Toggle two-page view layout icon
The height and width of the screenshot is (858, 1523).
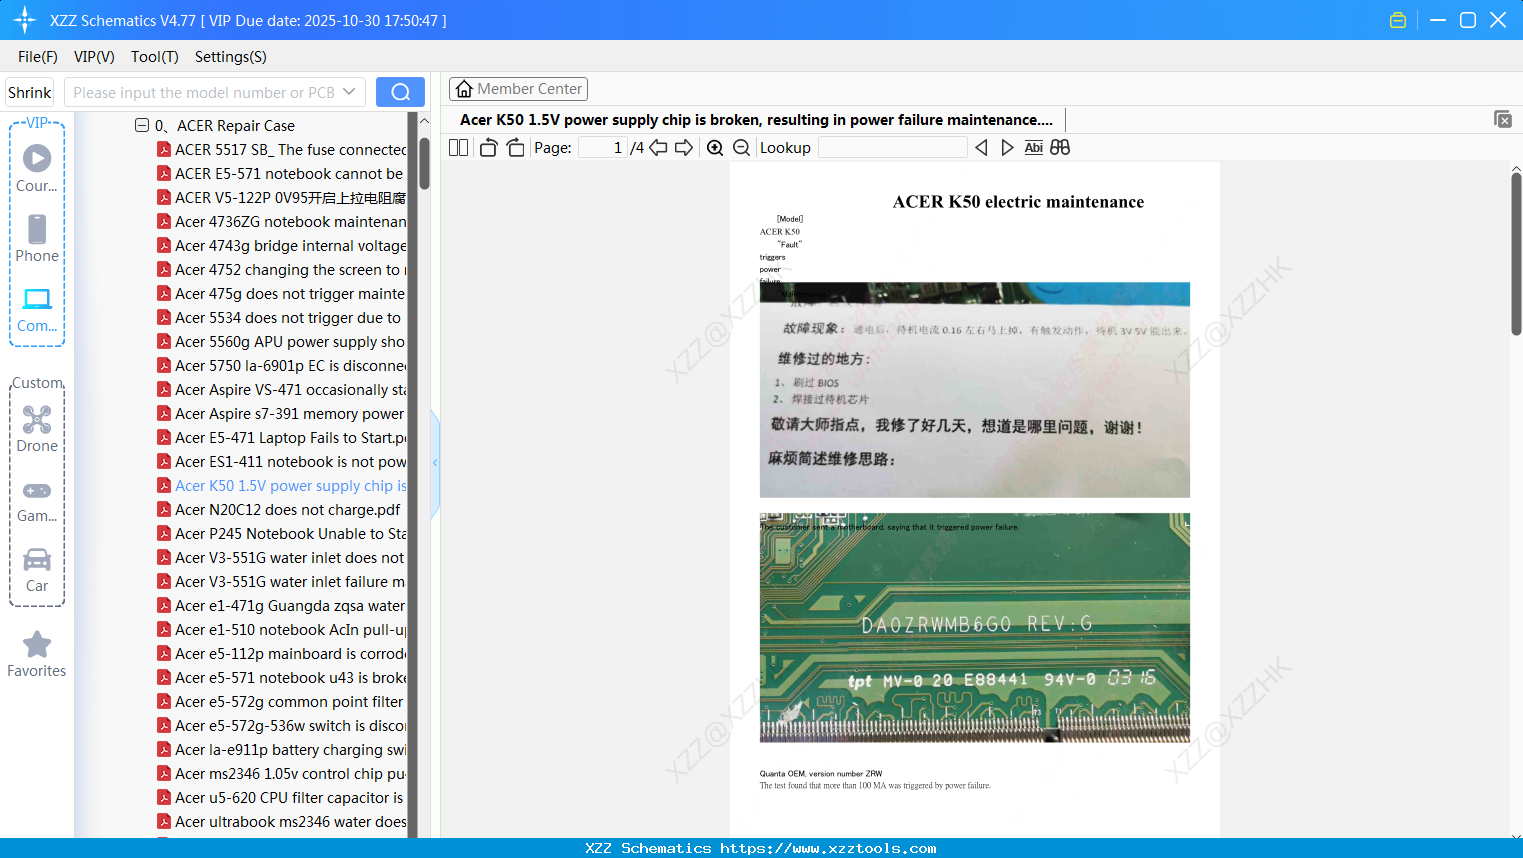459,147
